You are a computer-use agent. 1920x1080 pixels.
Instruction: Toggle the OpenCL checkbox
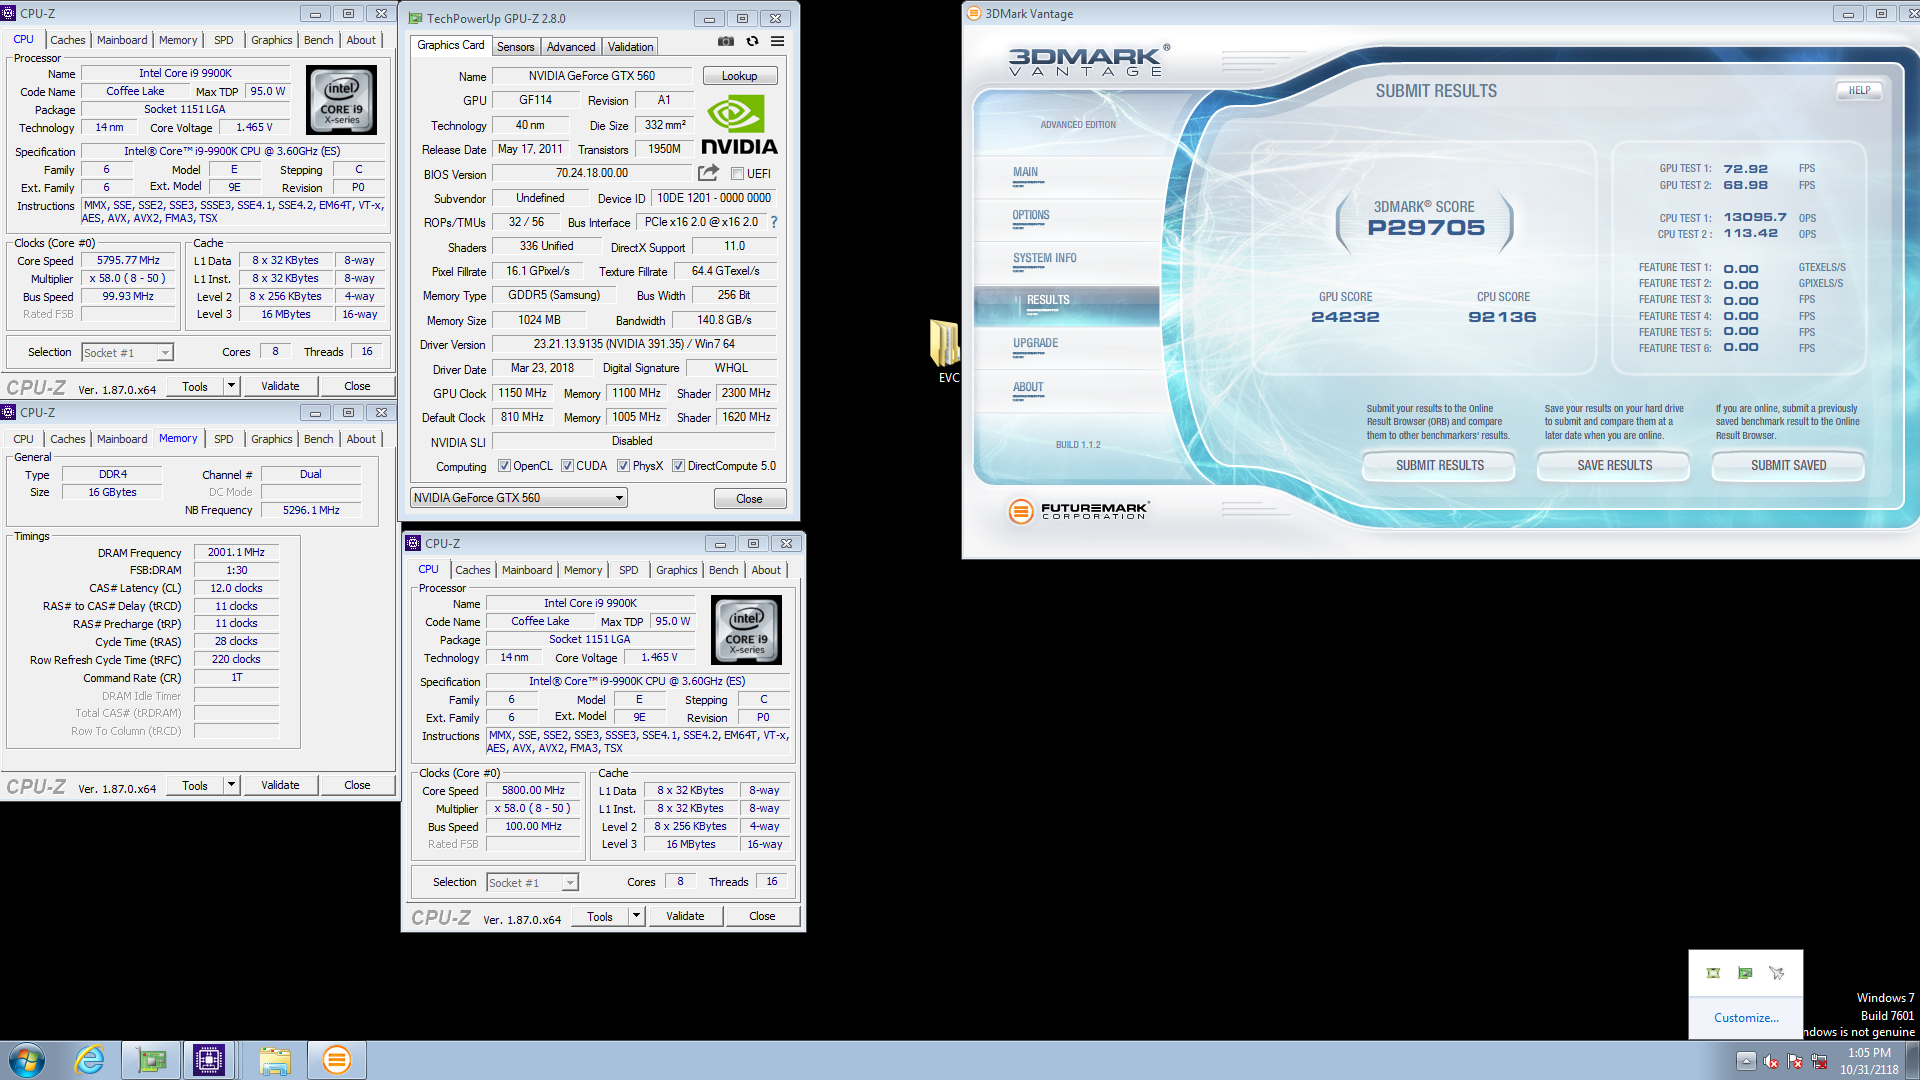click(504, 466)
